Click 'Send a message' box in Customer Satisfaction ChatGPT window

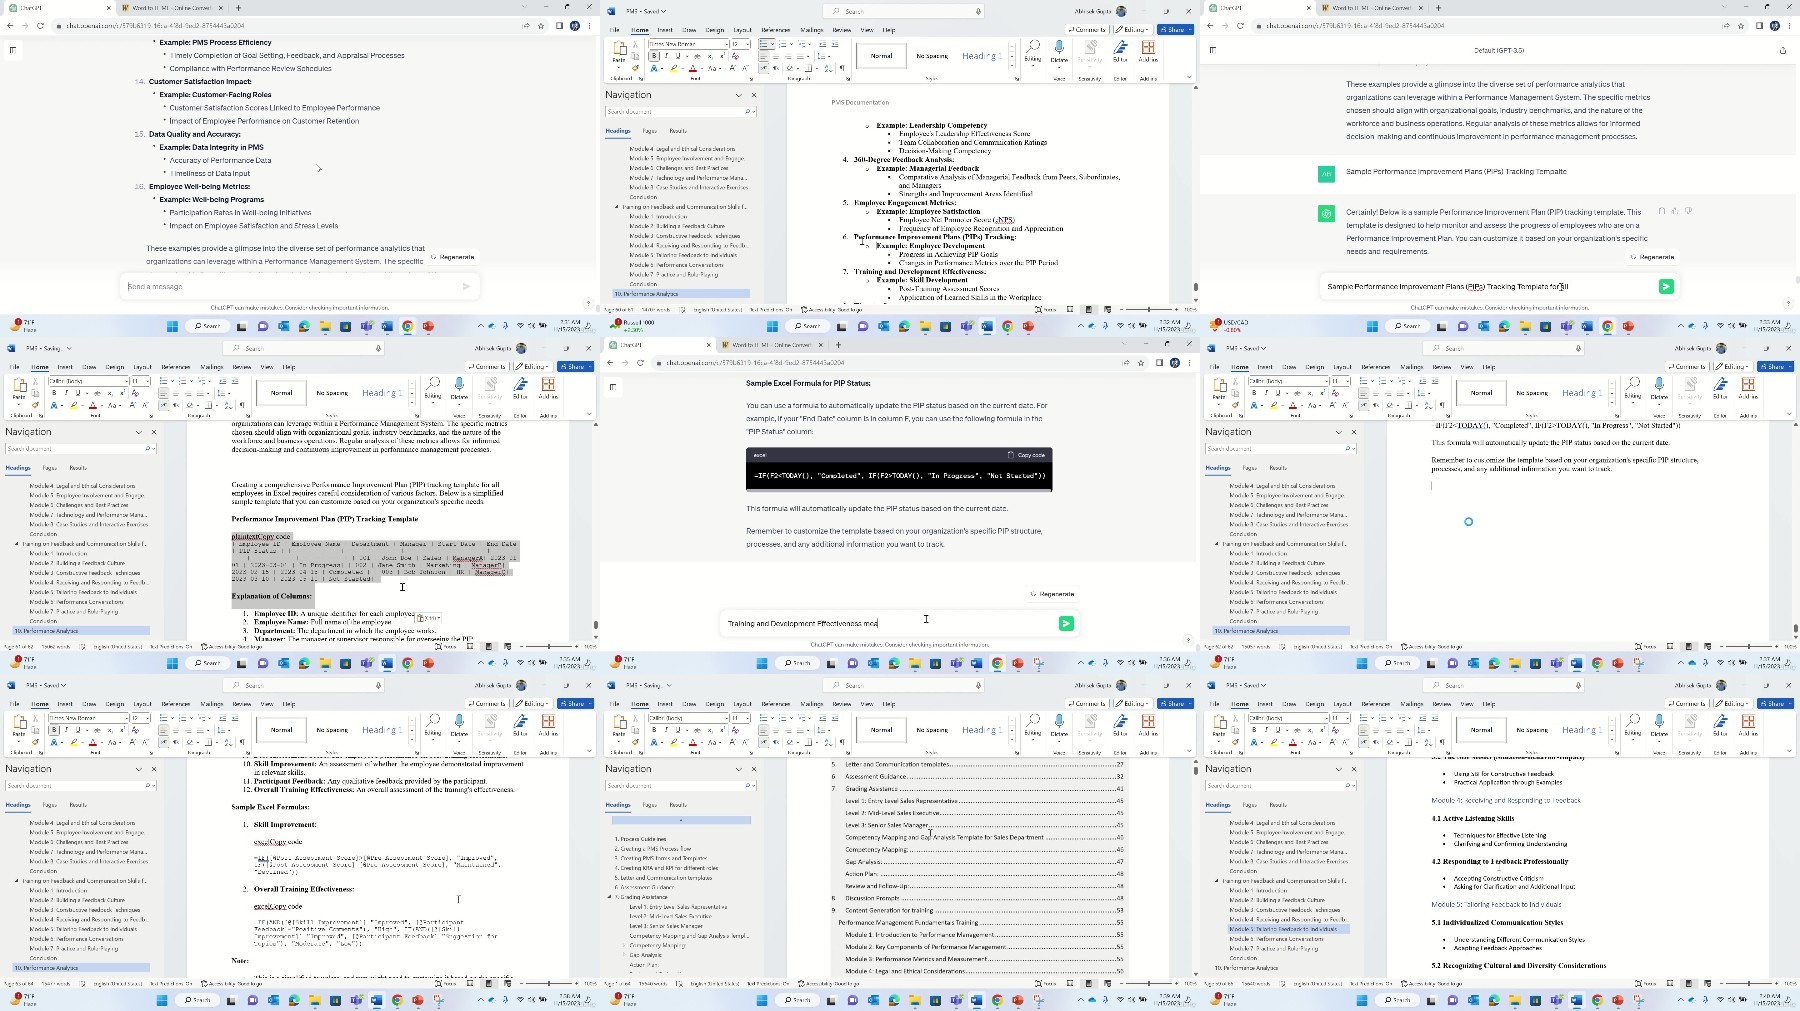(300, 286)
